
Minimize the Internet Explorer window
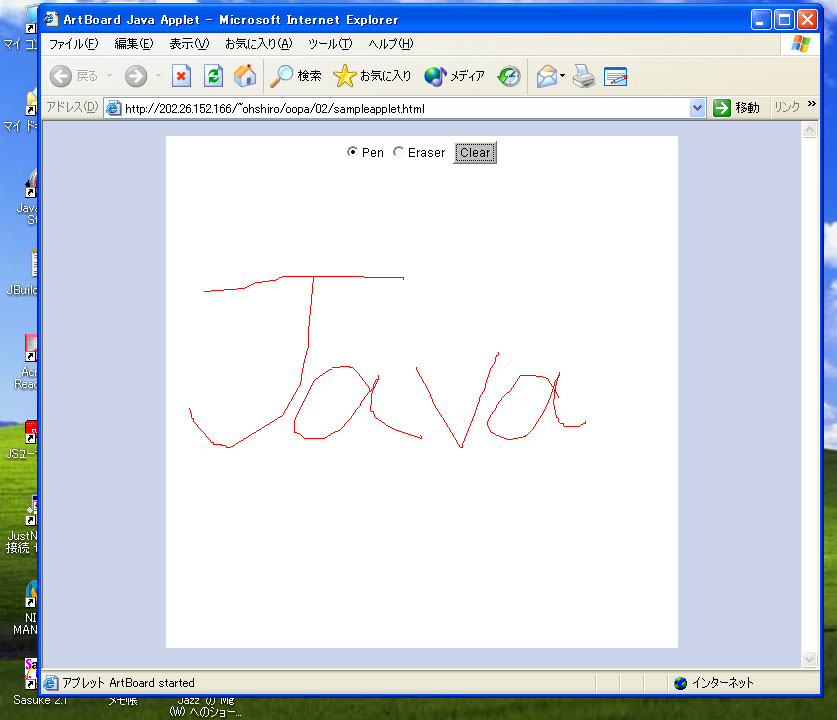761,20
